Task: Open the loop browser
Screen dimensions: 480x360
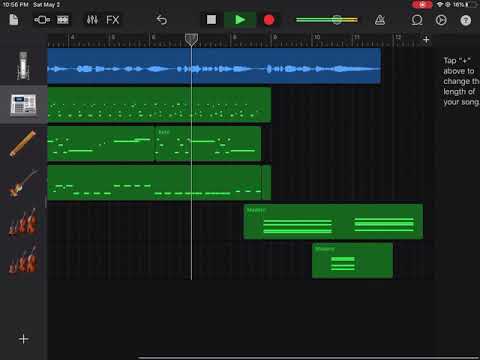Action: pos(417,20)
